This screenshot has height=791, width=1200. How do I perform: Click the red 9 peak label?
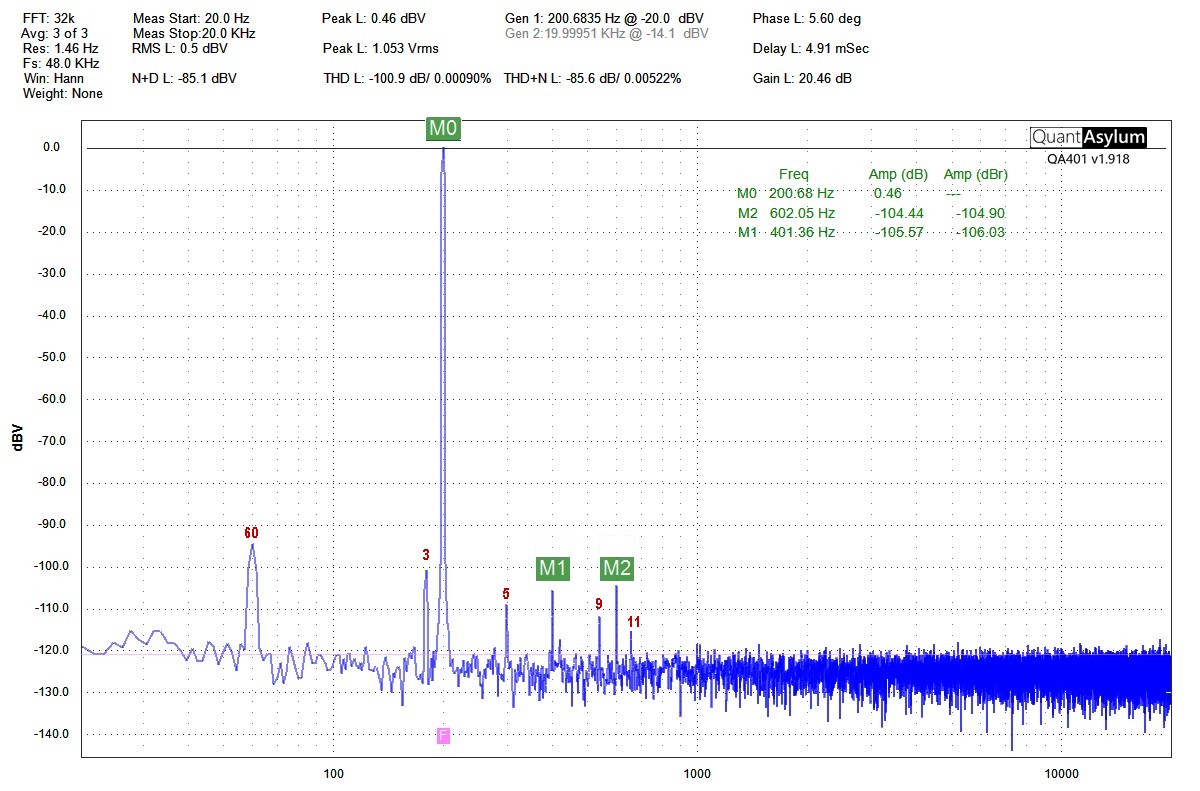[x=598, y=604]
